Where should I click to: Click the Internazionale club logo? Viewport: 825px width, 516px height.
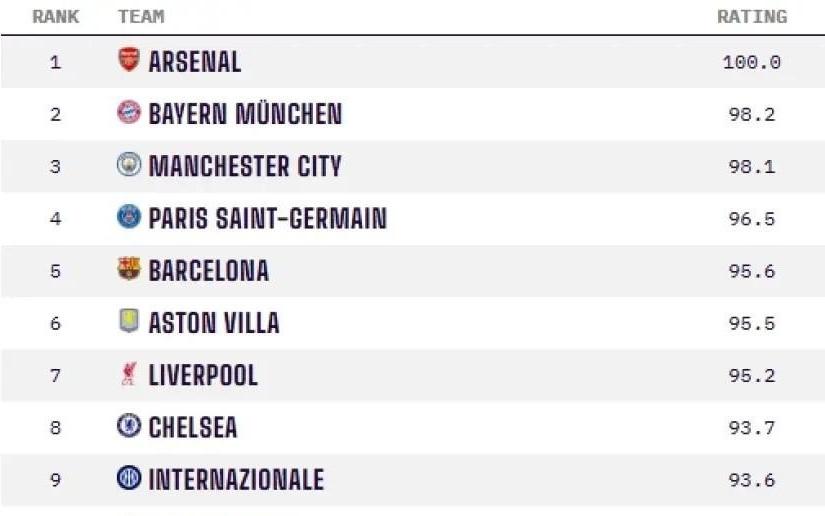point(129,479)
